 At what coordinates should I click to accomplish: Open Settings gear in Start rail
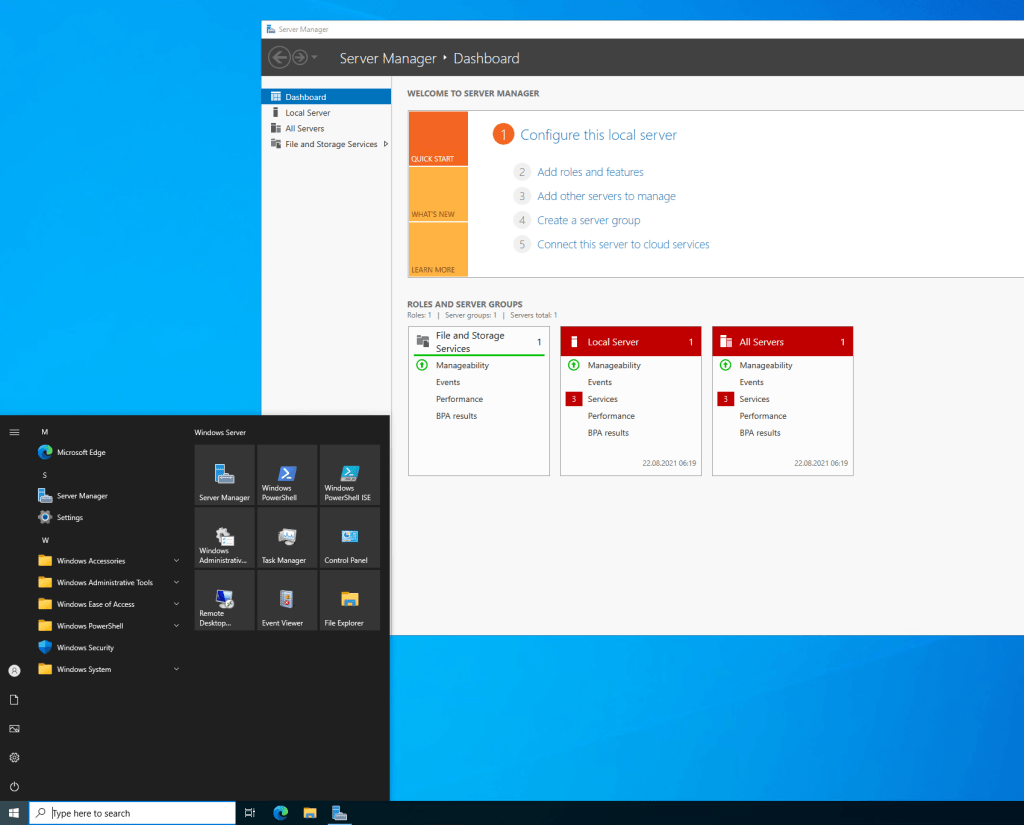14,758
